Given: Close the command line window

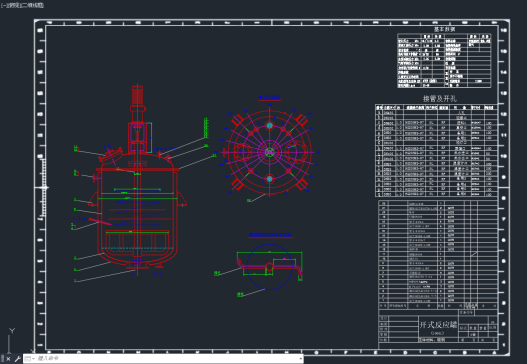Looking at the screenshot, I should 8,359.
